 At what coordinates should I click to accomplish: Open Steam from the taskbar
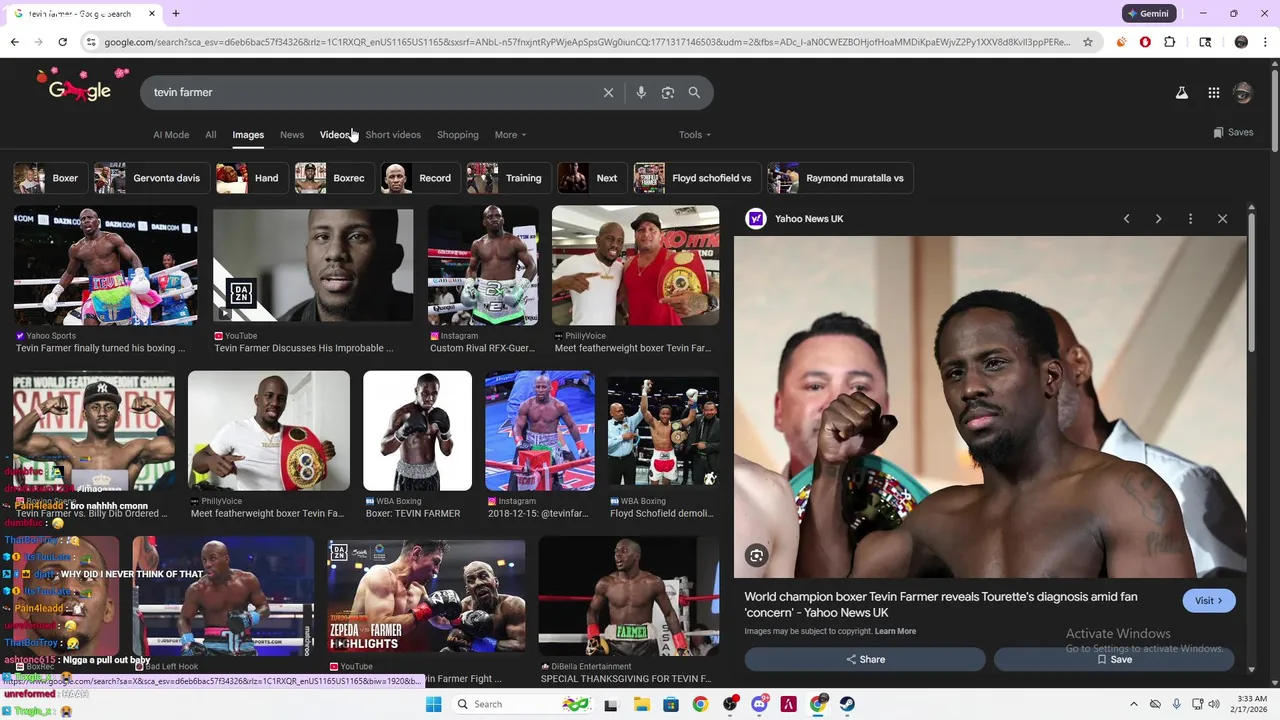click(x=847, y=704)
